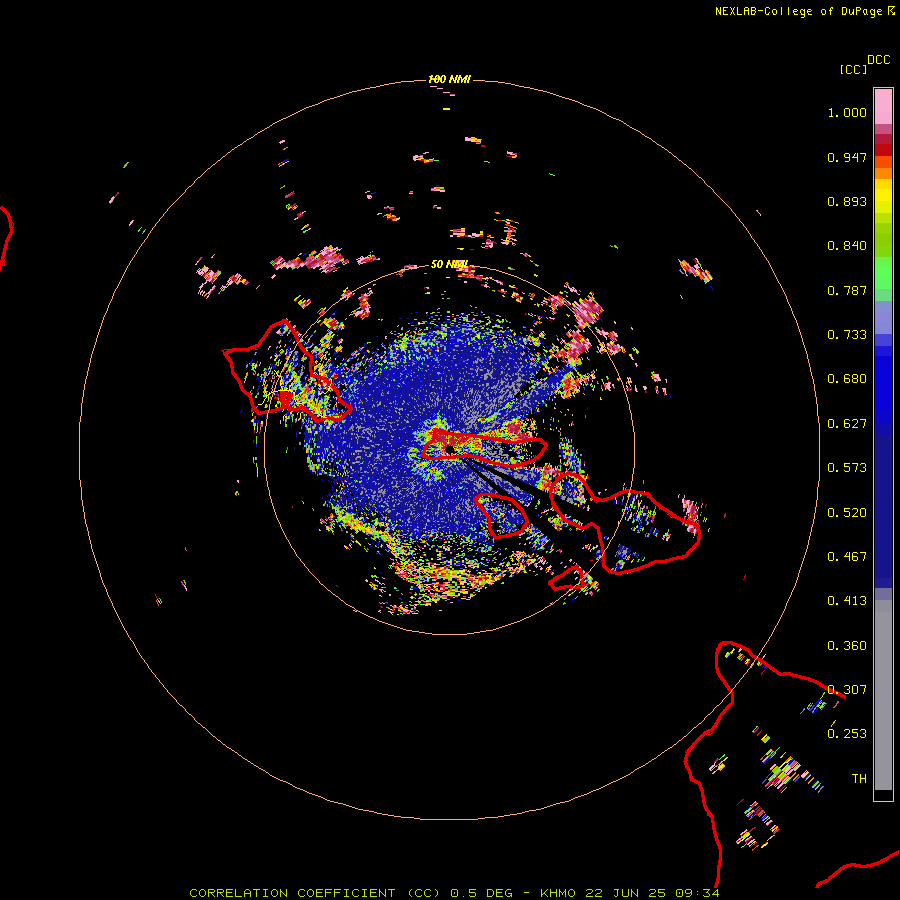This screenshot has height=900, width=900.
Task: Pick the bright green color bar segment
Action: click(883, 273)
